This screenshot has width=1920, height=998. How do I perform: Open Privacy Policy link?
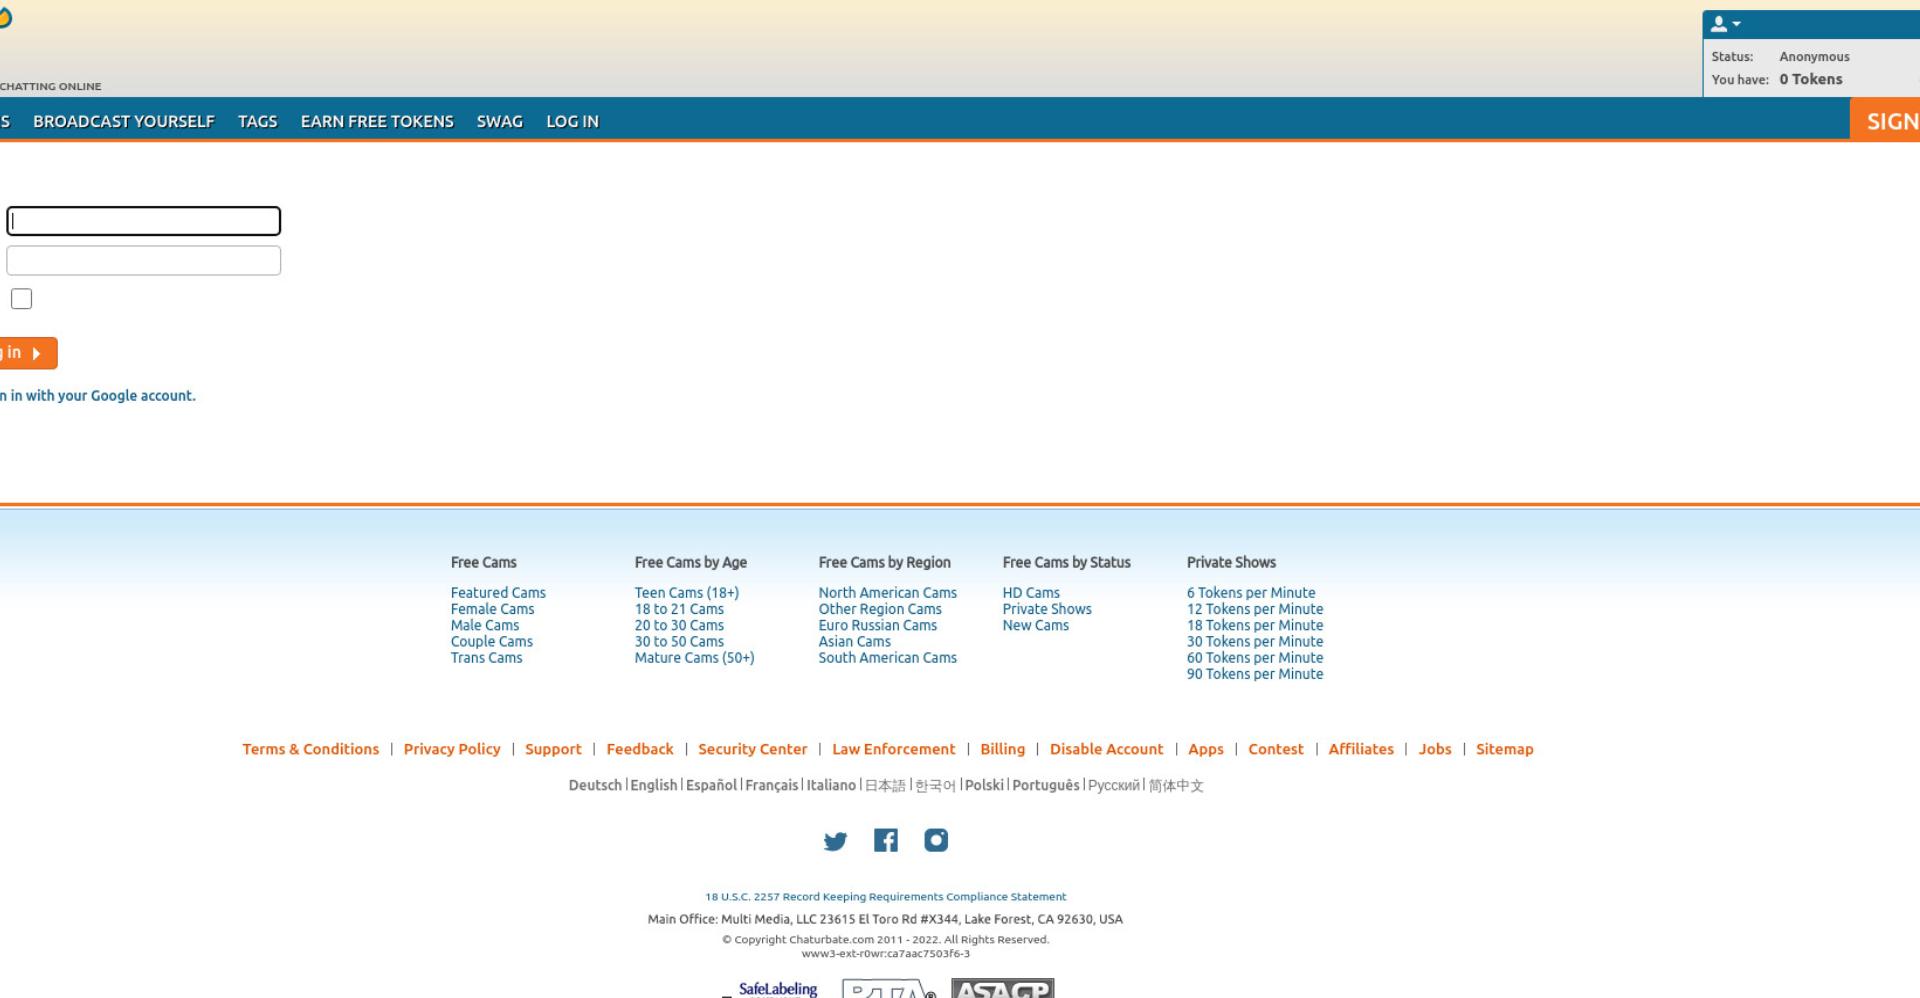(x=452, y=749)
